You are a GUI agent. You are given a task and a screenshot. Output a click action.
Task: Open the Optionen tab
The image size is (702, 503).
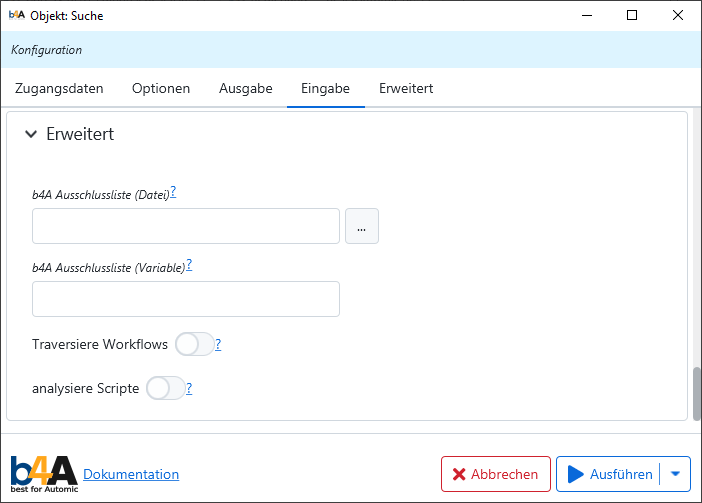pos(161,88)
